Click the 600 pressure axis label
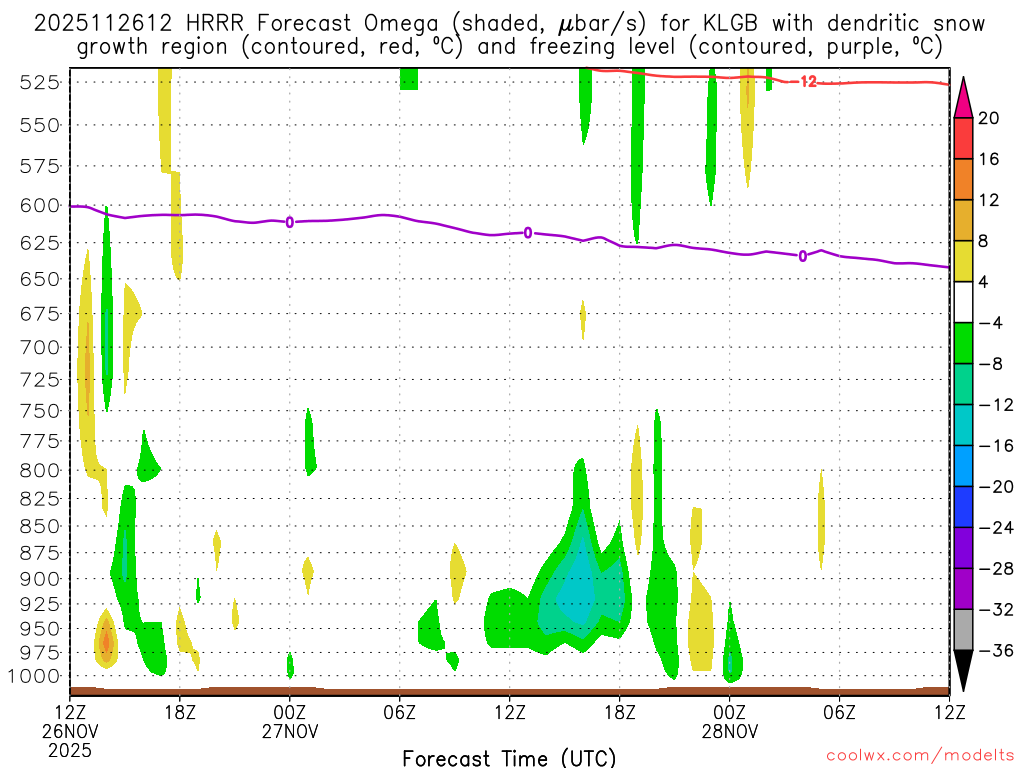This screenshot has height=768, width=1024. [40, 206]
